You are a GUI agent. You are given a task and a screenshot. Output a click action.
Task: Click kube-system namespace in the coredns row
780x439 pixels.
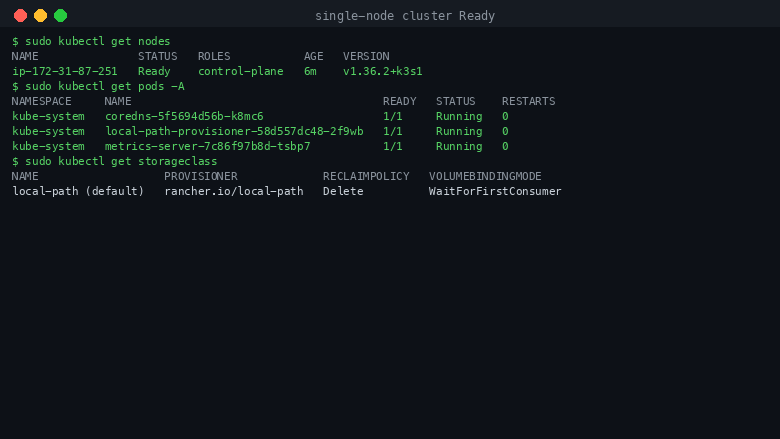(48, 116)
